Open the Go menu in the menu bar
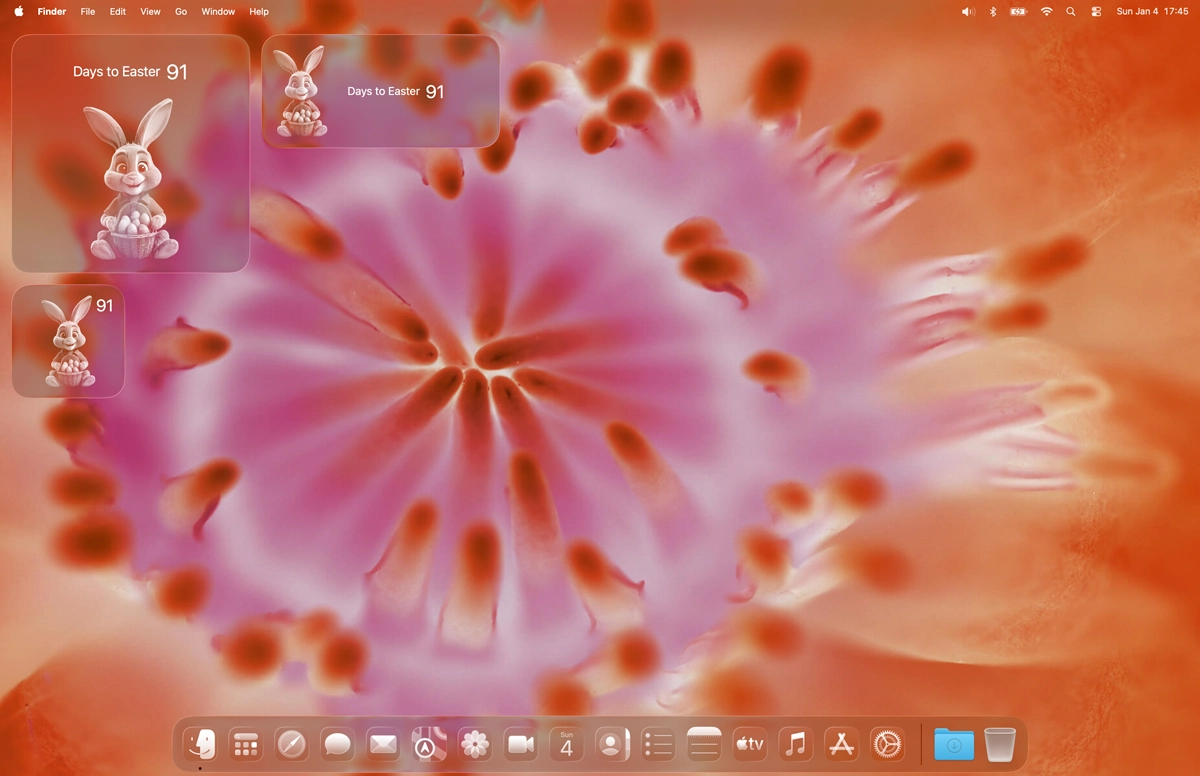 (x=180, y=11)
